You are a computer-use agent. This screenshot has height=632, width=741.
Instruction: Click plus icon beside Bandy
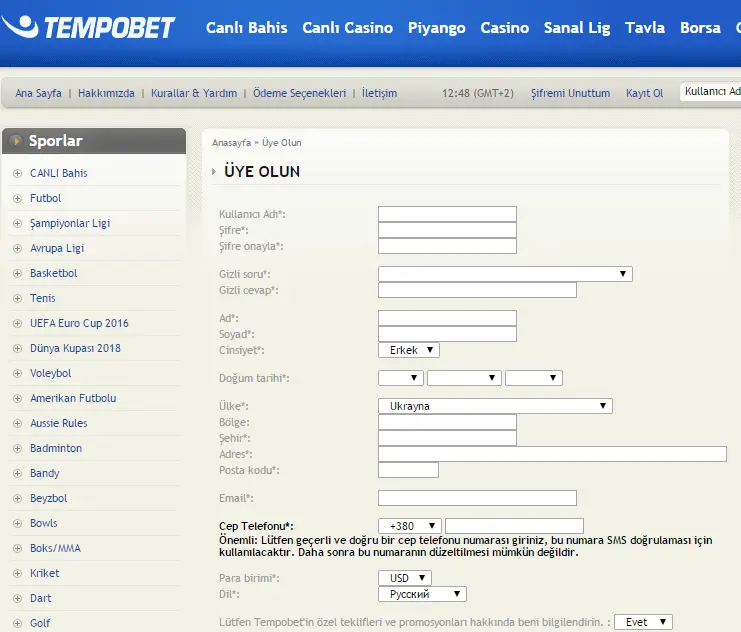[17, 474]
